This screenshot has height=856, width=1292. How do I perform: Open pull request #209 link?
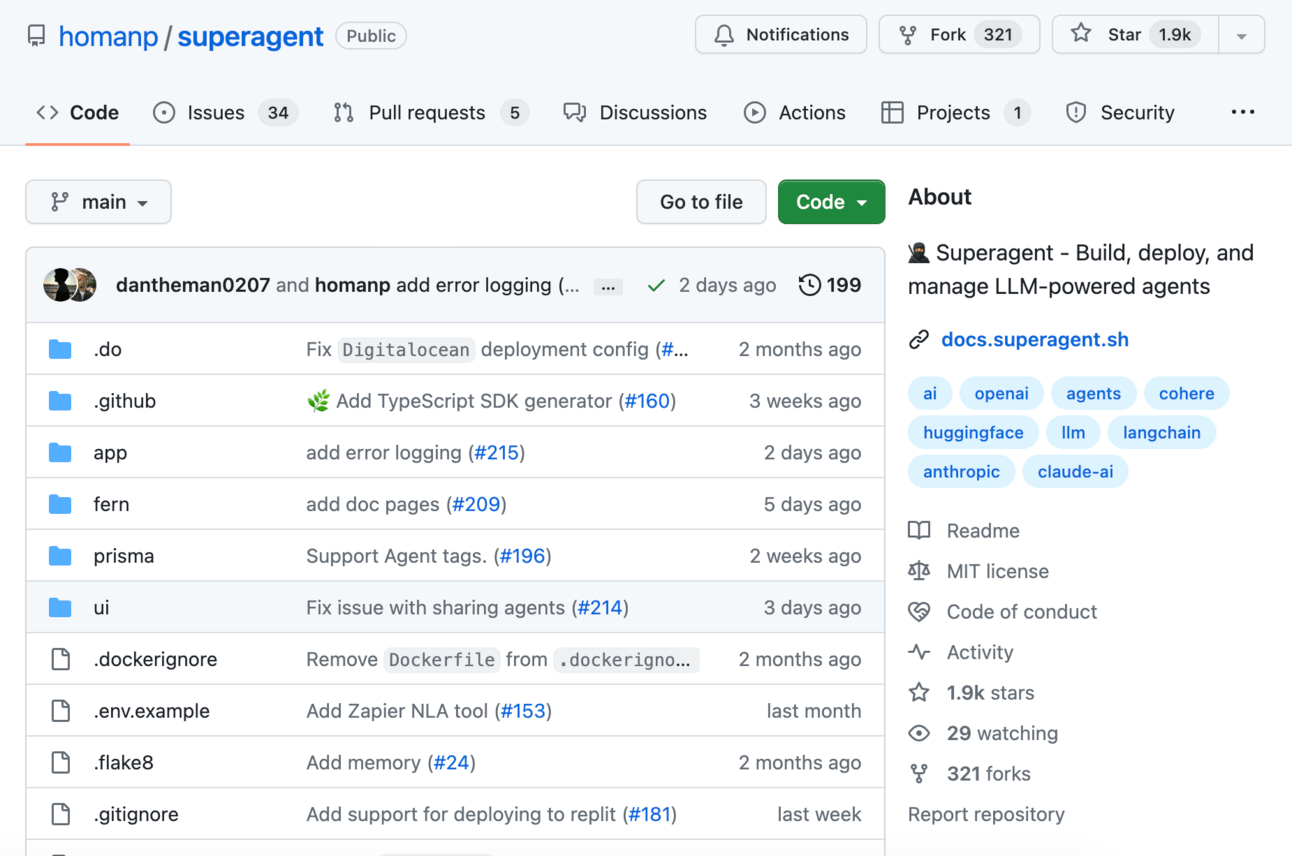[x=476, y=504]
